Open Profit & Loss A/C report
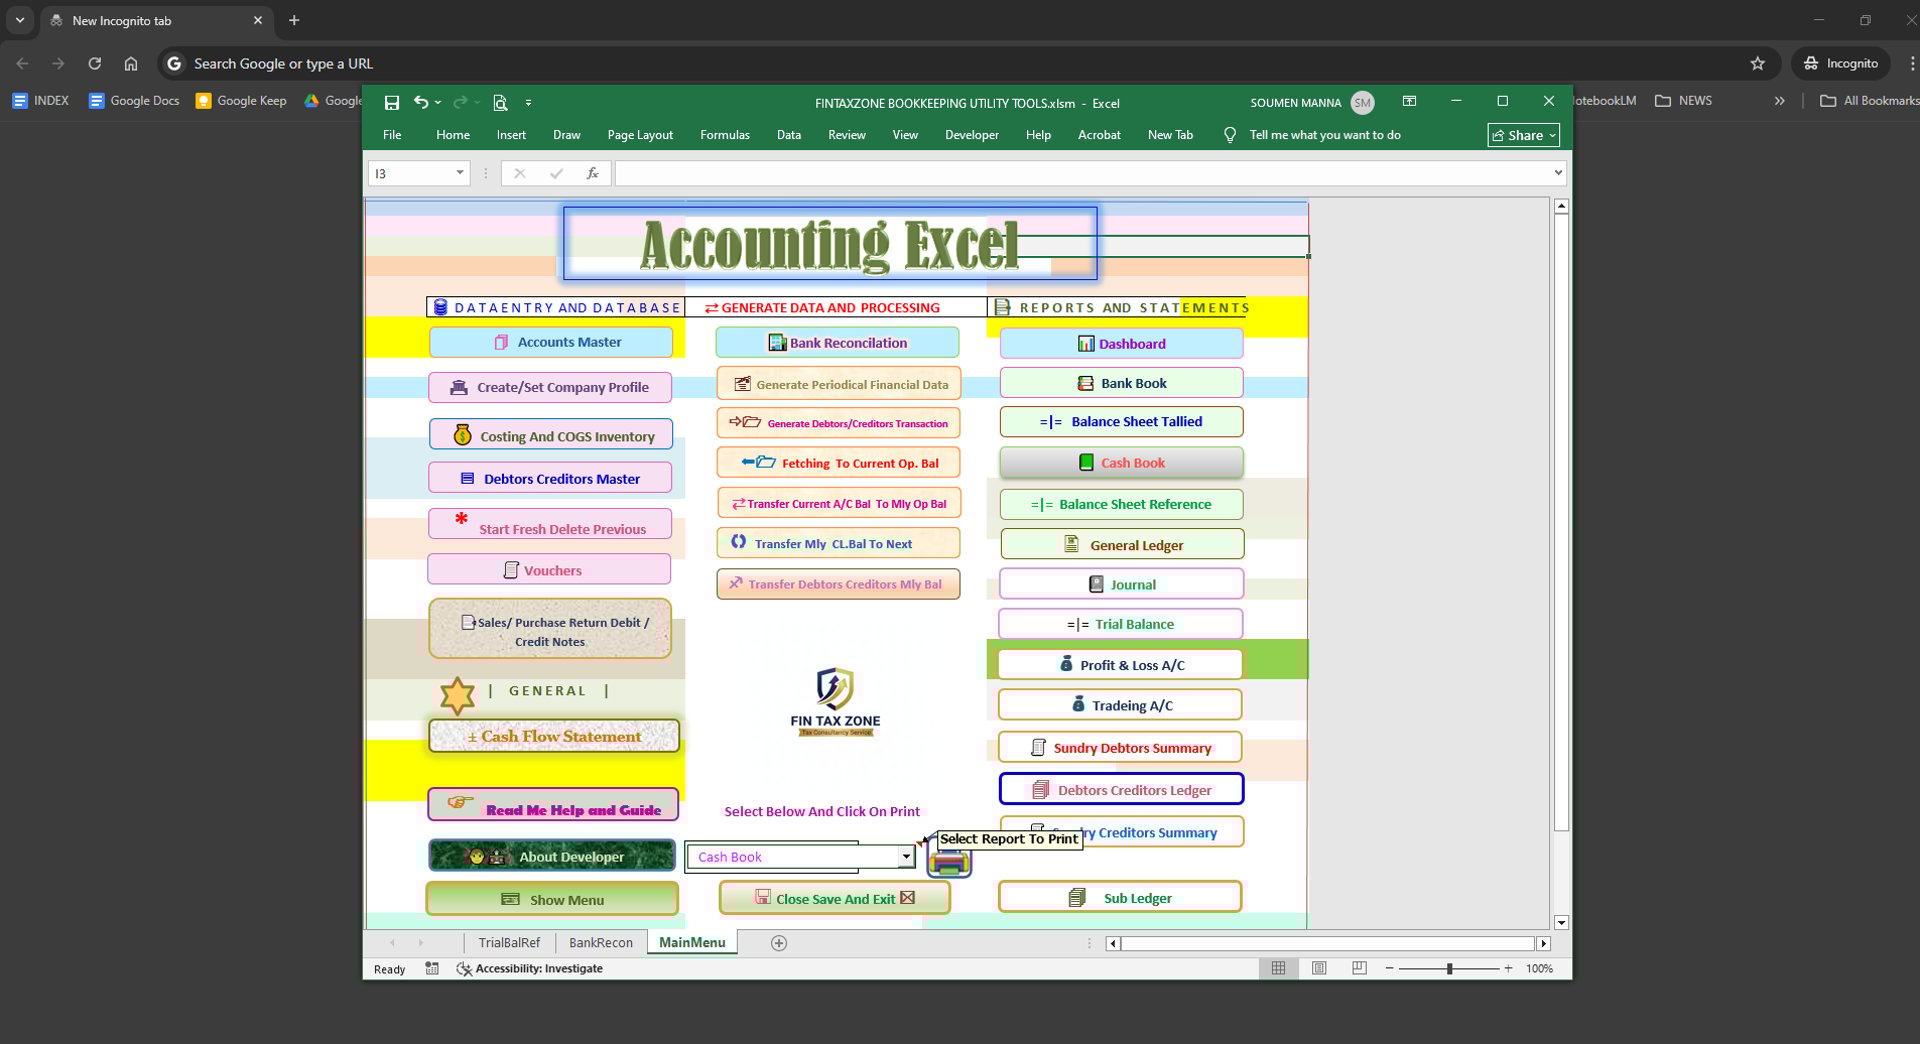Viewport: 1920px width, 1044px height. point(1120,665)
